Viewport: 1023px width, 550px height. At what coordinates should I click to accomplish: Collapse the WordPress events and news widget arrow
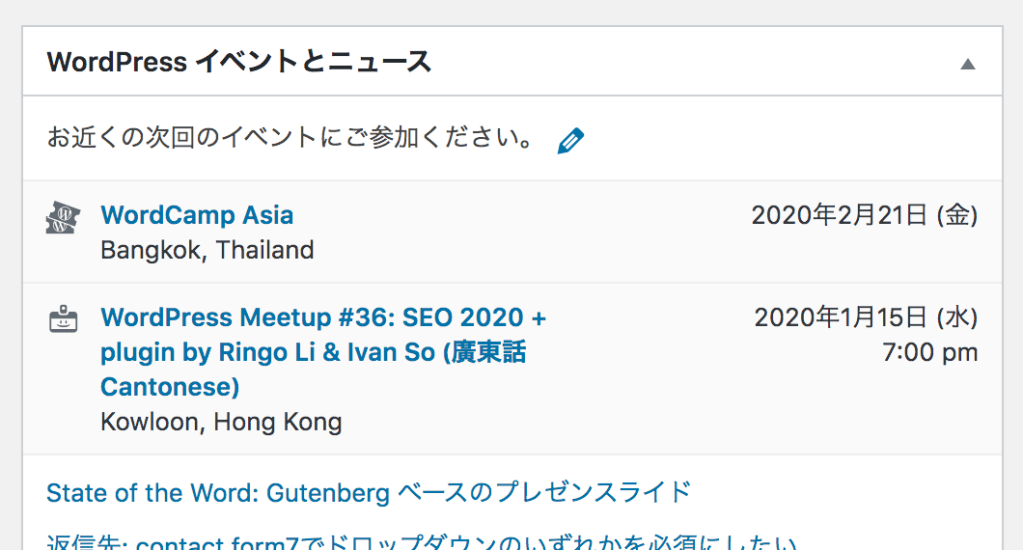point(967,64)
